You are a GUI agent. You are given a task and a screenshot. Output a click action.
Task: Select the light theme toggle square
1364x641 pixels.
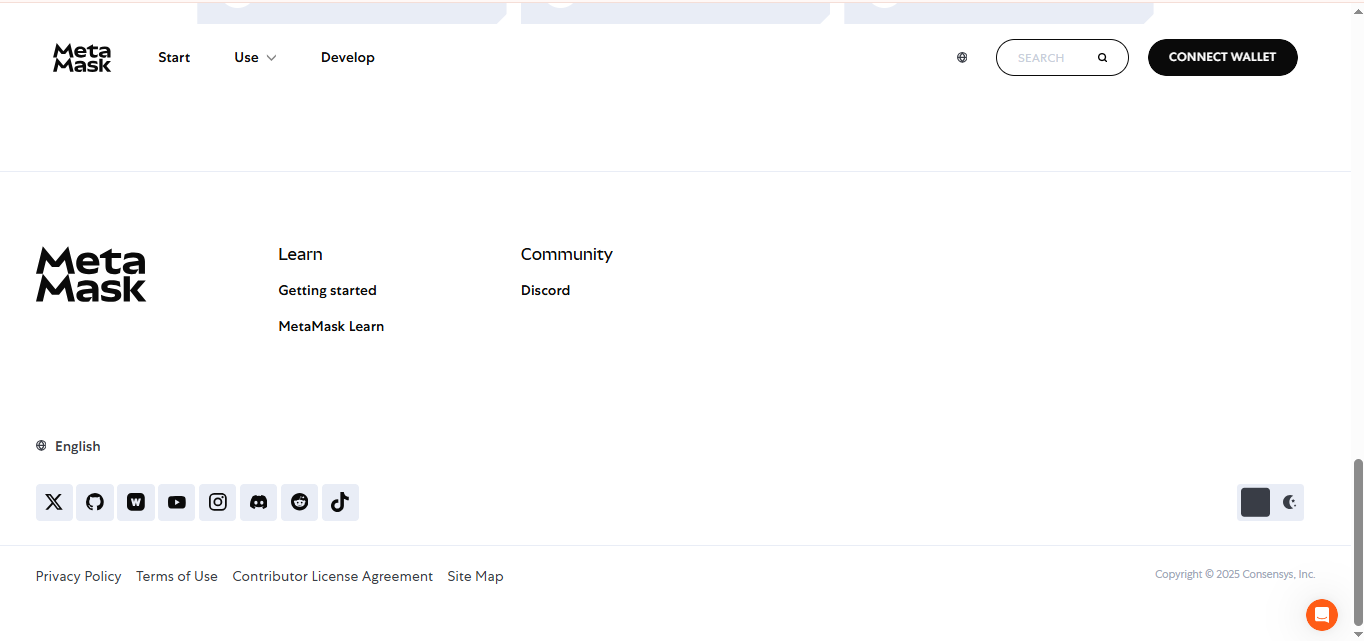pyautogui.click(x=1255, y=502)
